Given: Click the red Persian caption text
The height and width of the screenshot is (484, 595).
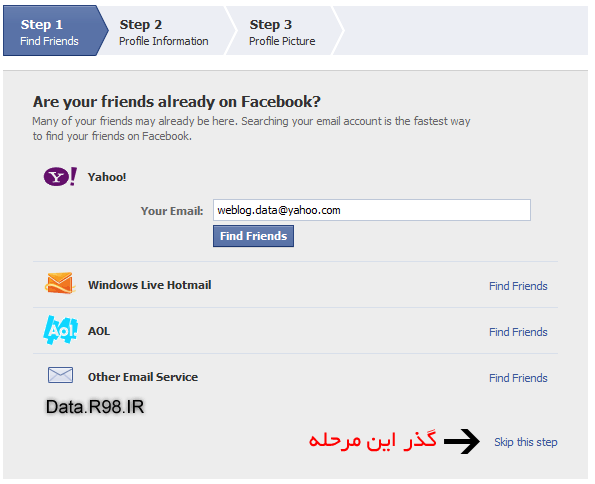Looking at the screenshot, I should pos(372,440).
